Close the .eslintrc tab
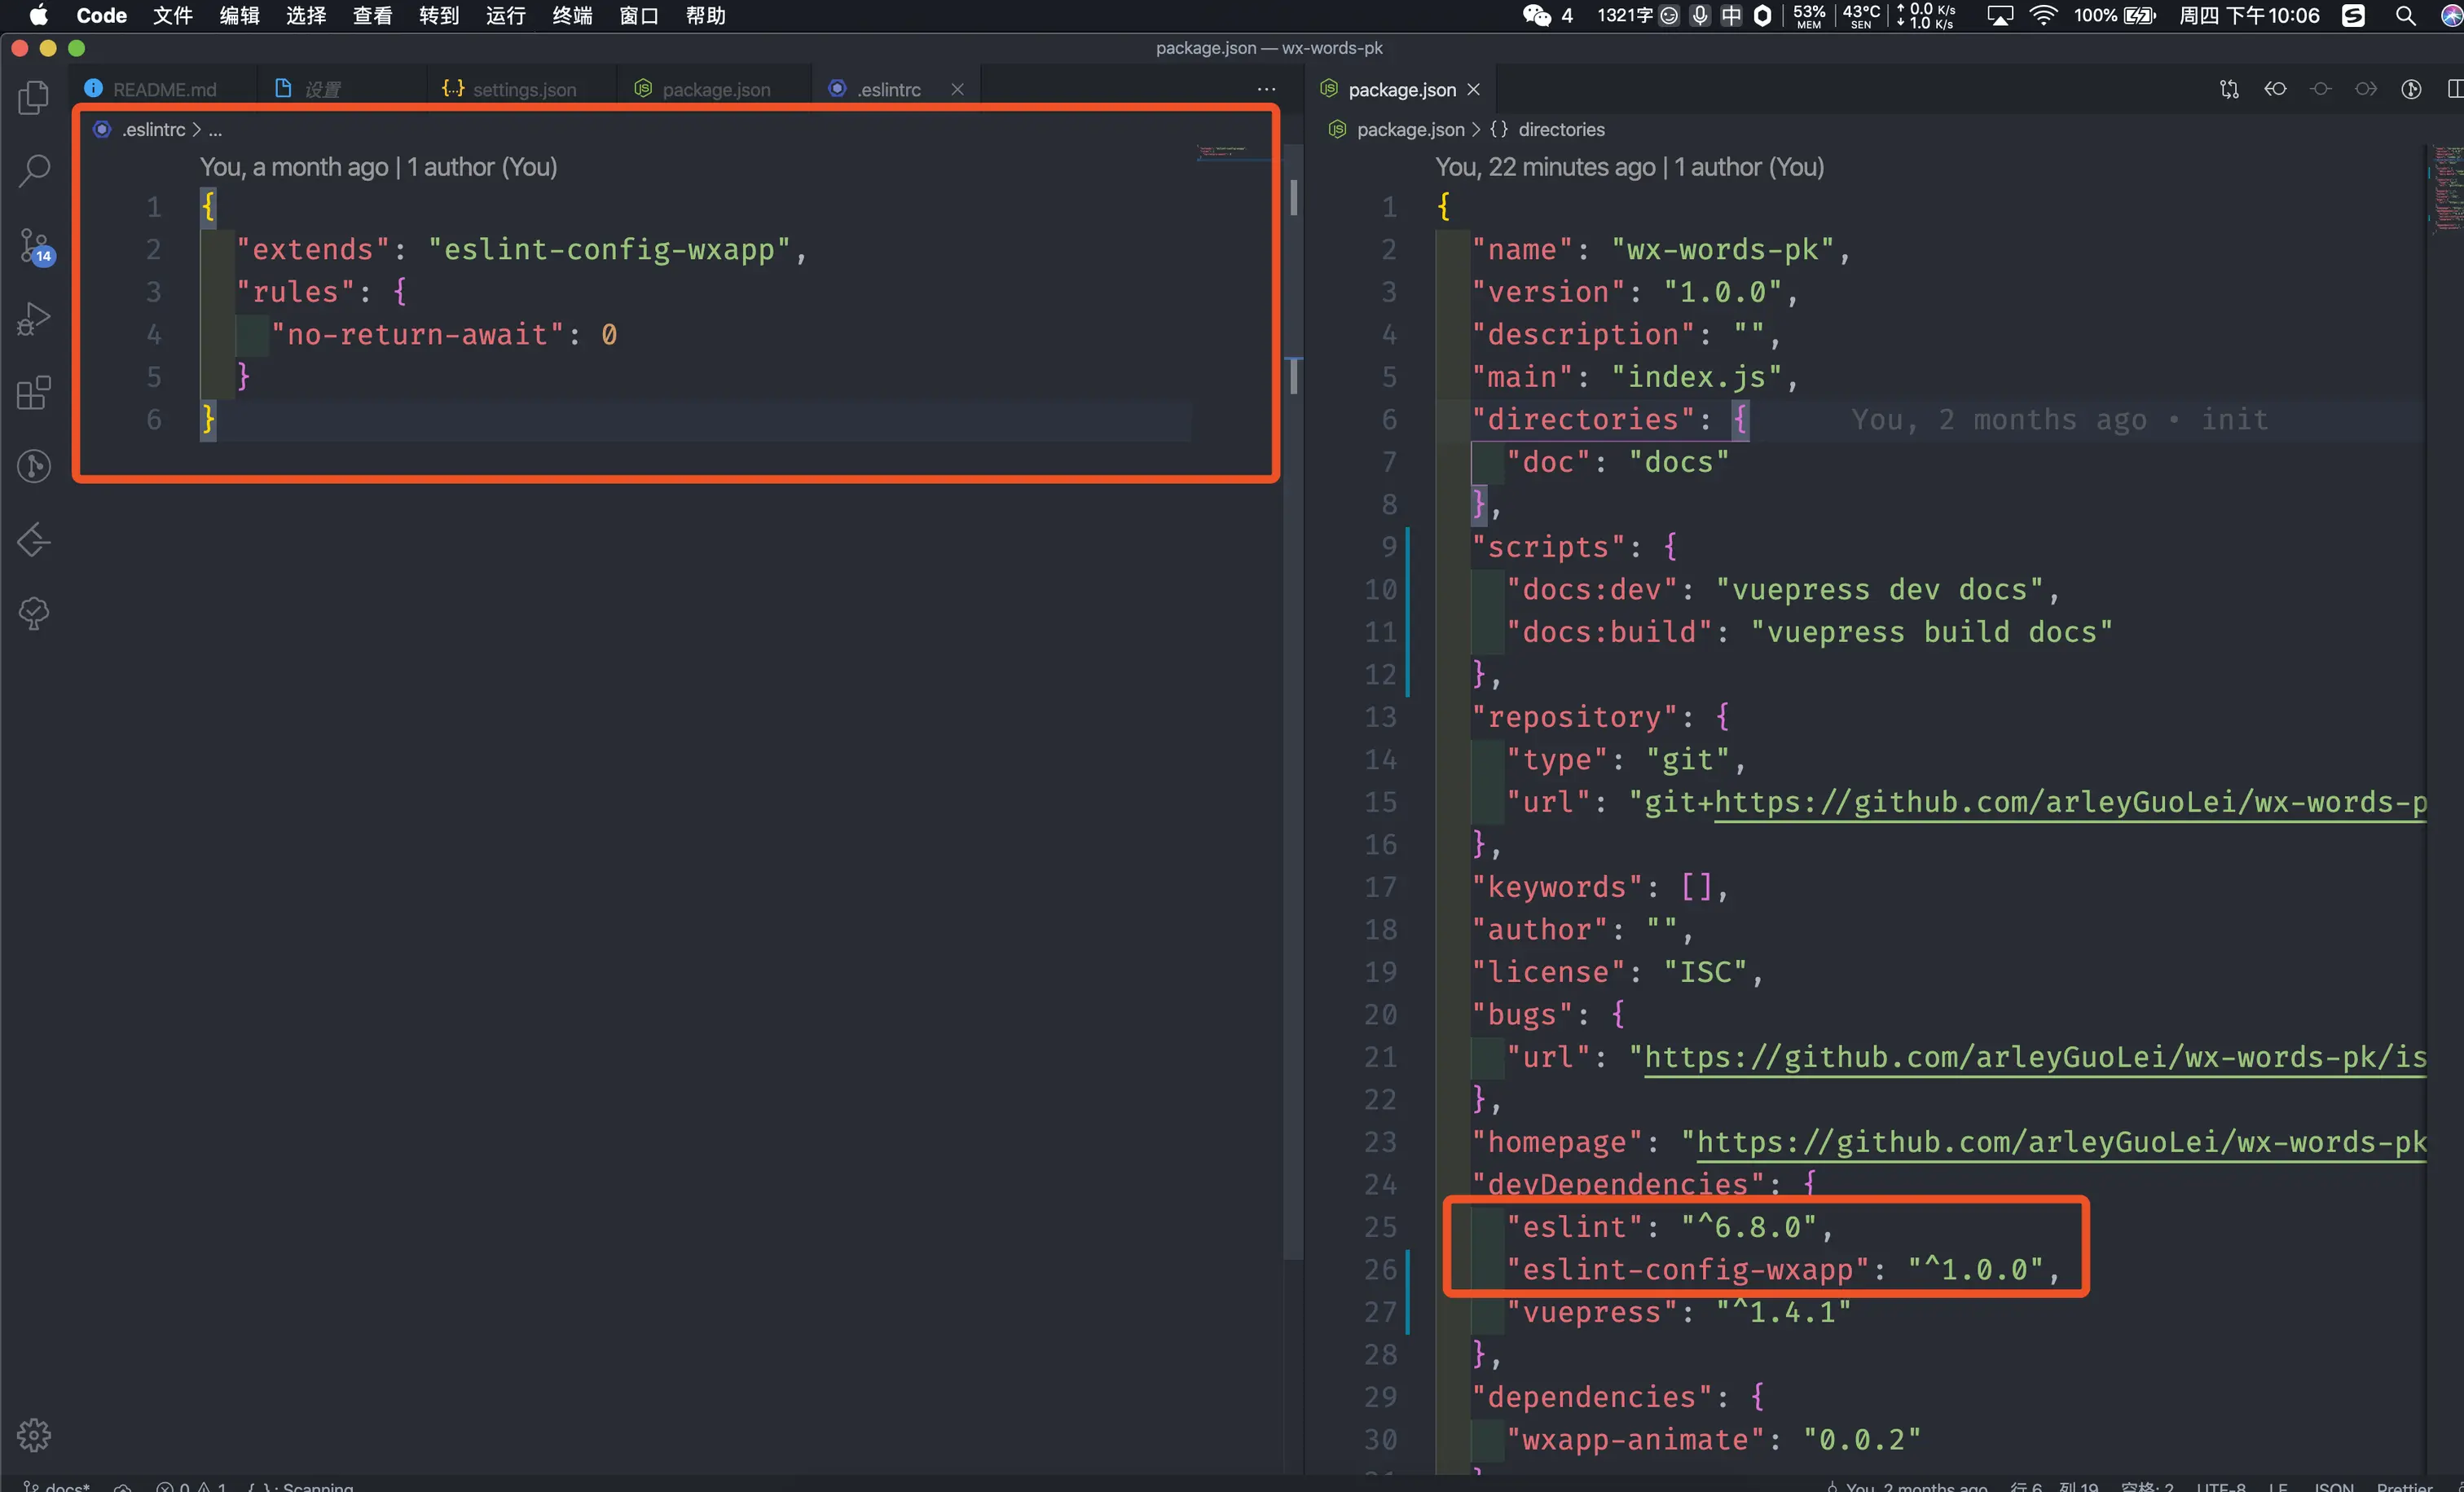This screenshot has width=2464, height=1492. point(957,90)
